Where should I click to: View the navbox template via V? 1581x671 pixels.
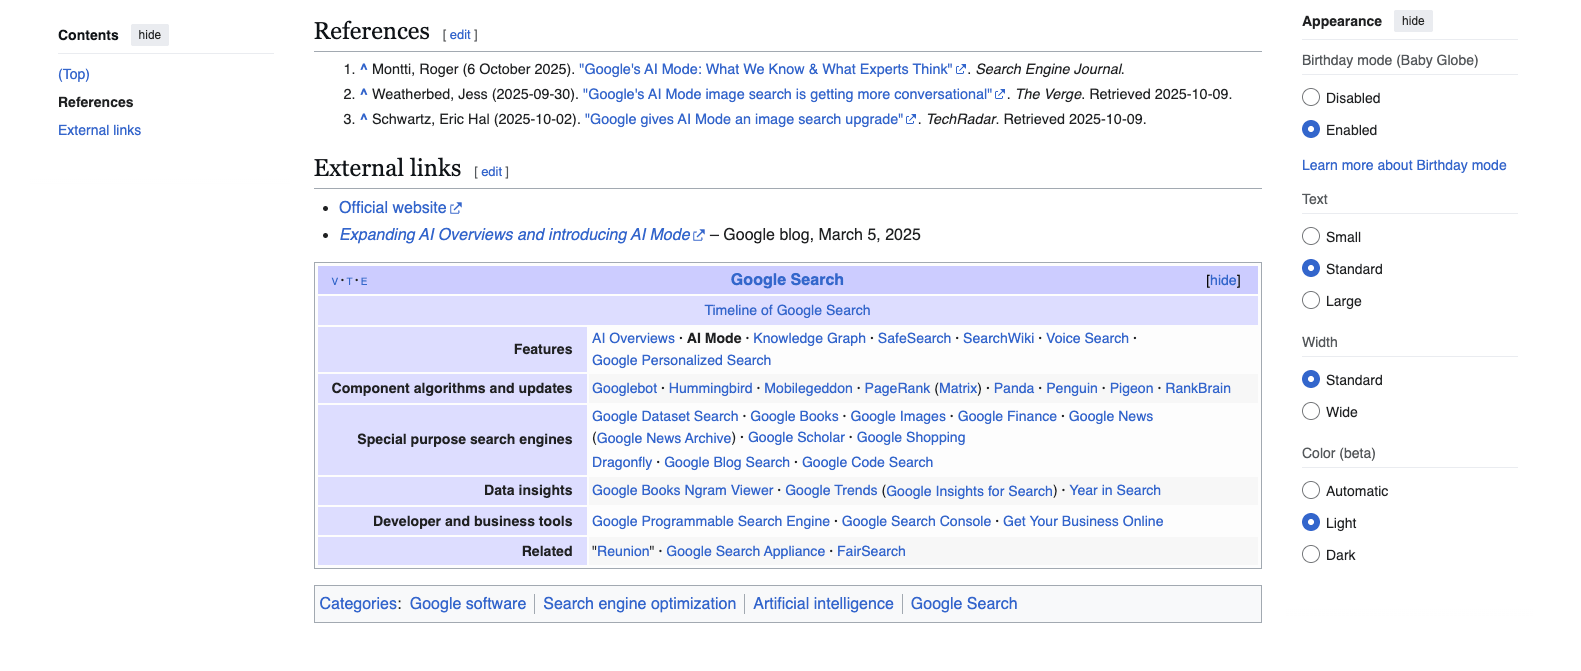[335, 281]
